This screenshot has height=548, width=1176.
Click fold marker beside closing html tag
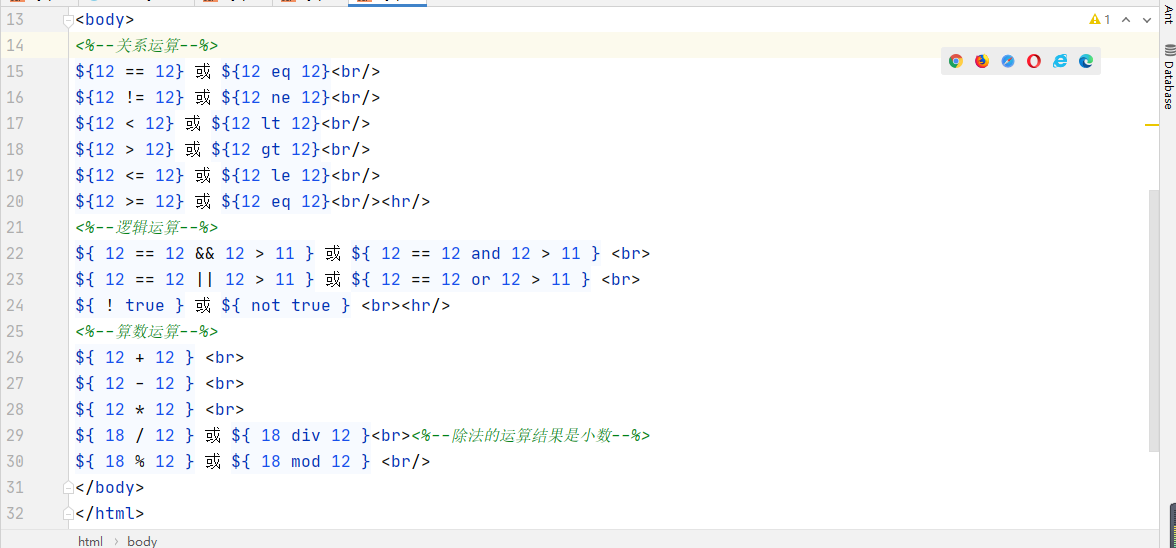tap(68, 514)
